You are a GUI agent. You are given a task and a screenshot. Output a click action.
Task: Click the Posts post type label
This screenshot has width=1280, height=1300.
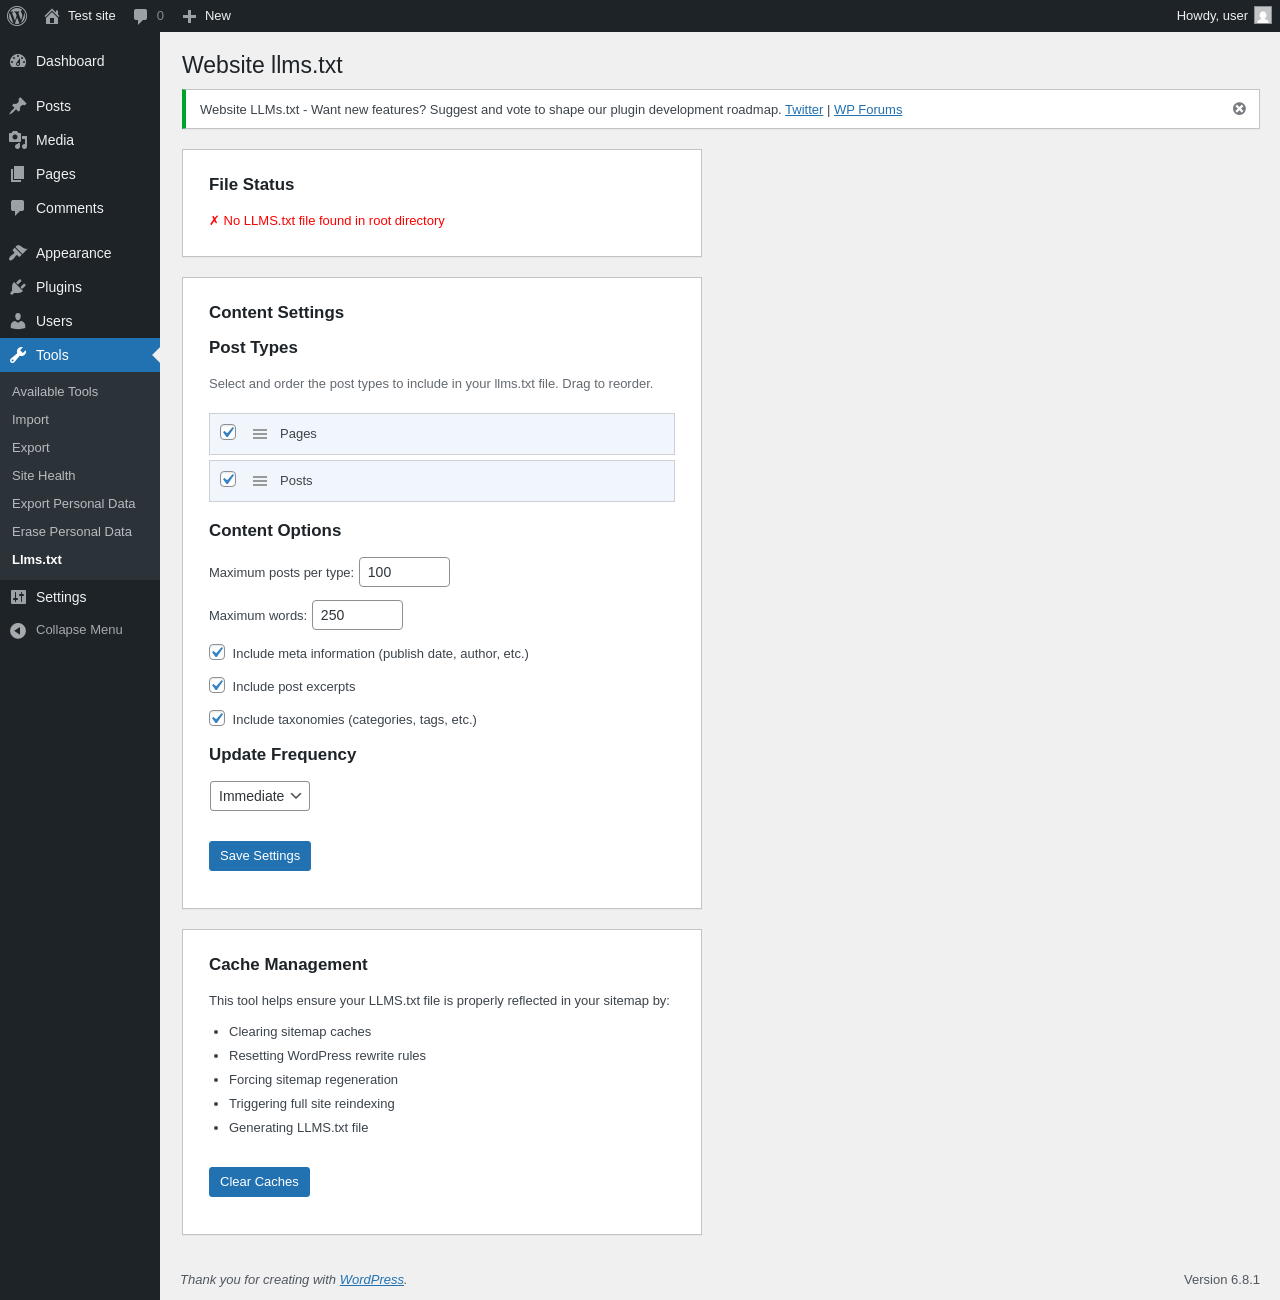[x=296, y=481]
